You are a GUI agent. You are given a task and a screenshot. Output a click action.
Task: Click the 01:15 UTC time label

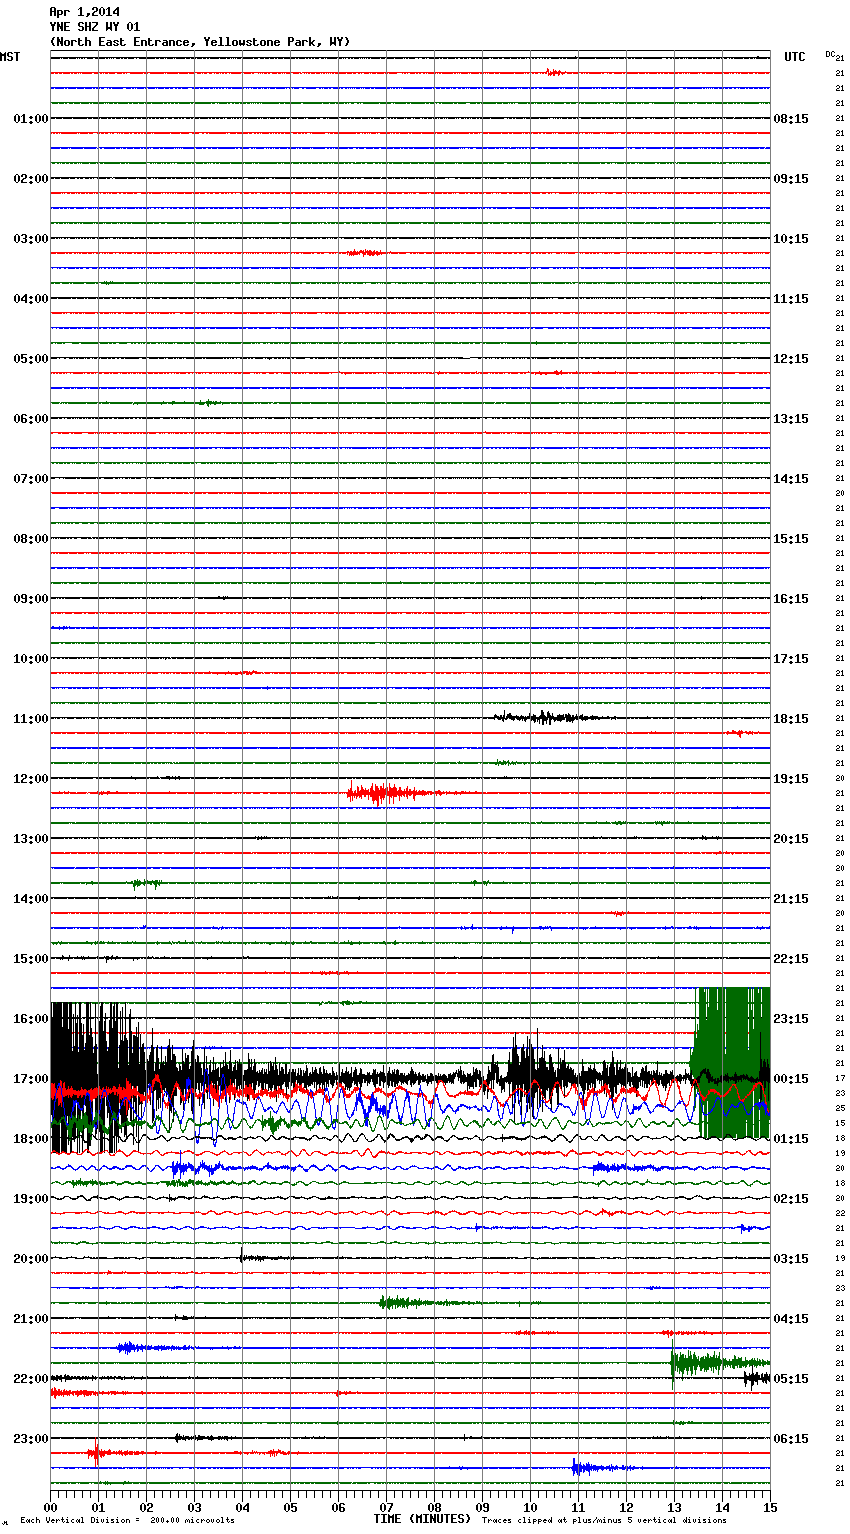[x=791, y=1139]
